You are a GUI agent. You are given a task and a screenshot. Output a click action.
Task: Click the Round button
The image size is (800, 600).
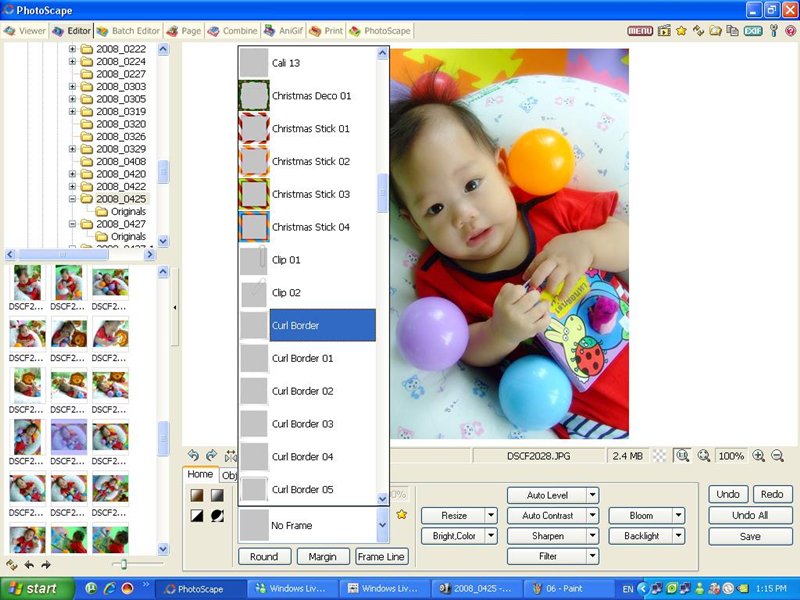click(x=264, y=557)
